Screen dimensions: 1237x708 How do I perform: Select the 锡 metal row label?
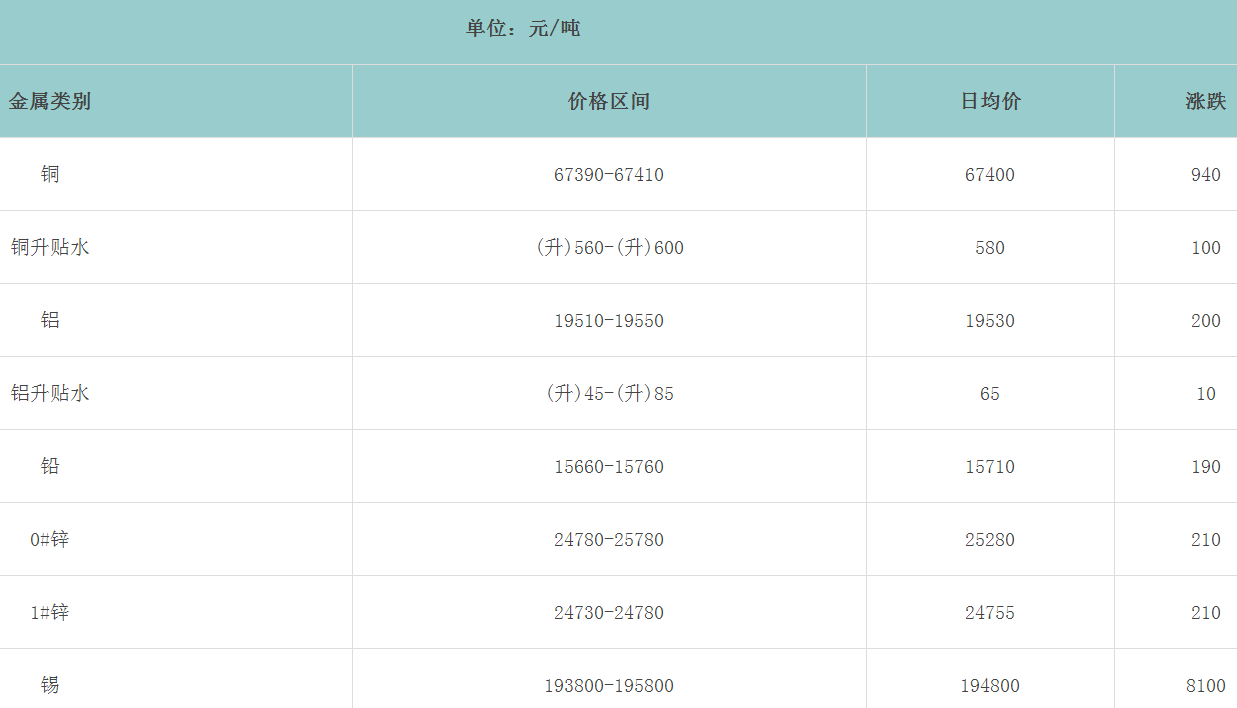(50, 685)
